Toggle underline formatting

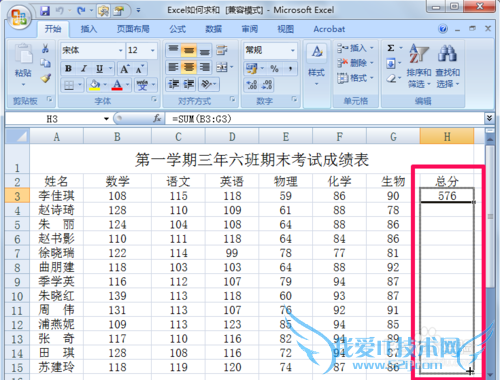click(x=99, y=69)
